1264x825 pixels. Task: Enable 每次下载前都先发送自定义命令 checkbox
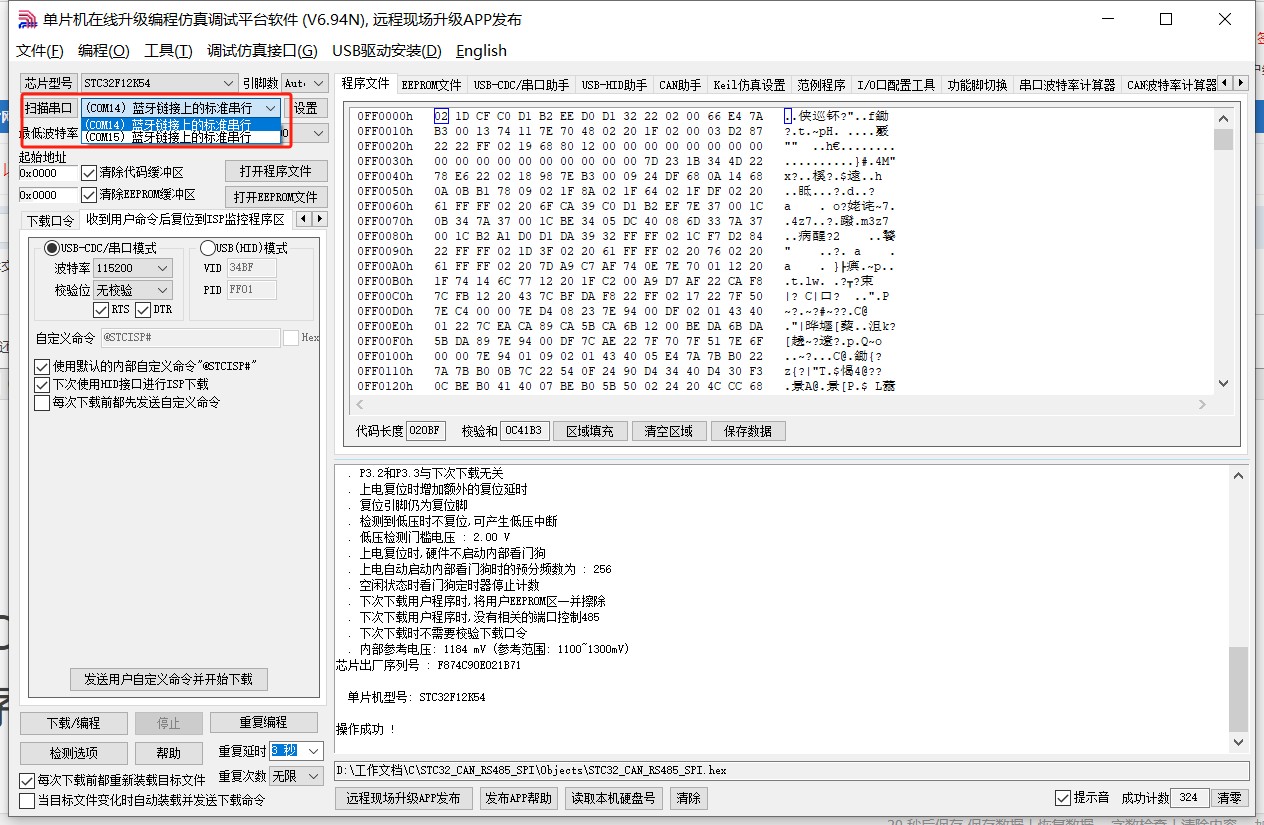tap(42, 403)
